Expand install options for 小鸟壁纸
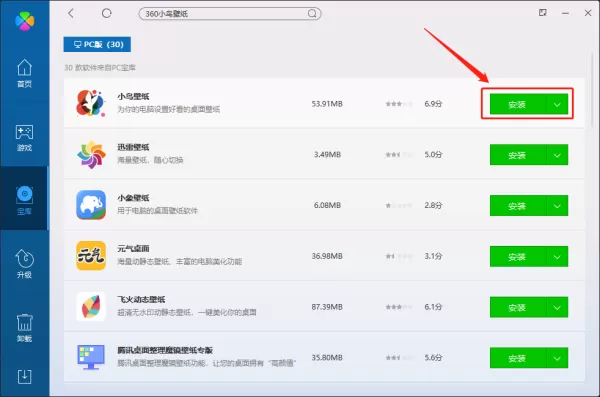The width and height of the screenshot is (600, 397). coord(557,104)
